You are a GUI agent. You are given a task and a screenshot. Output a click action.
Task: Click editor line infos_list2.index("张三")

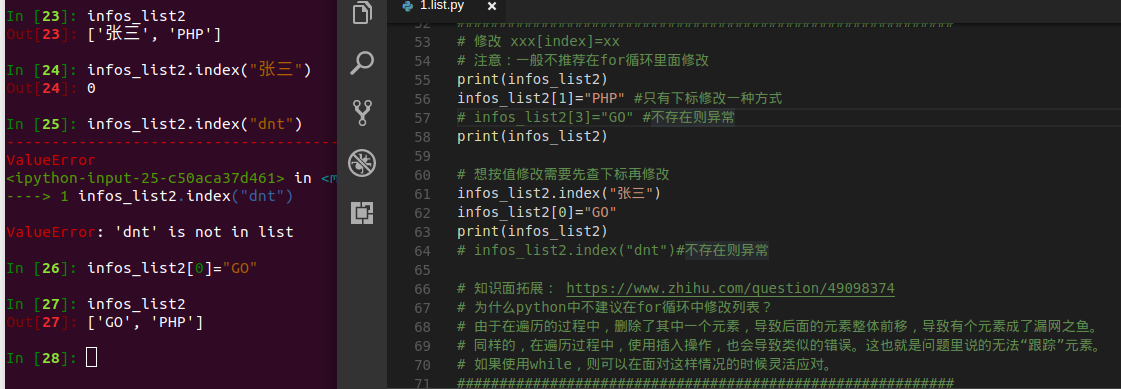(559, 194)
